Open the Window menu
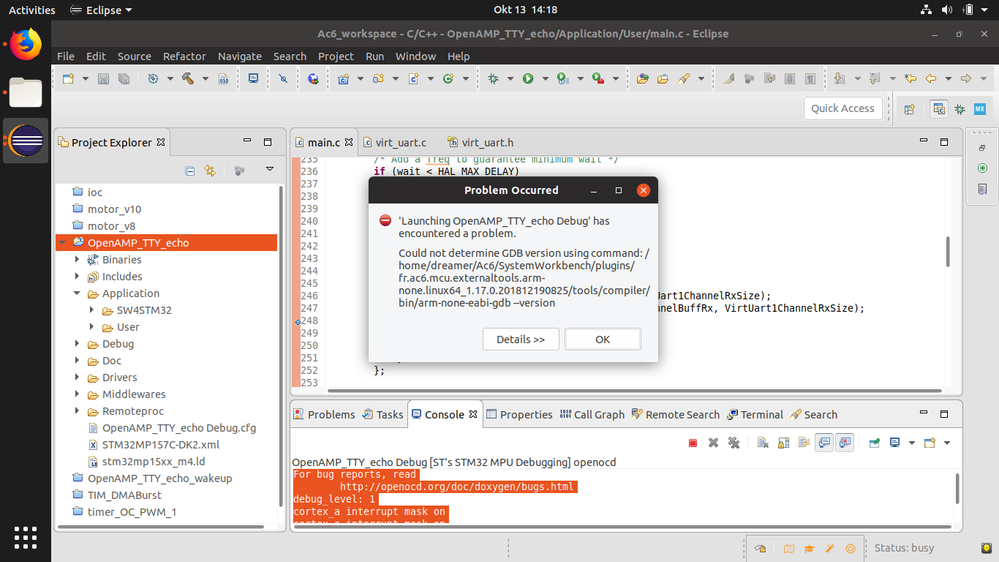Screen dimensions: 999x562 tap(415, 56)
